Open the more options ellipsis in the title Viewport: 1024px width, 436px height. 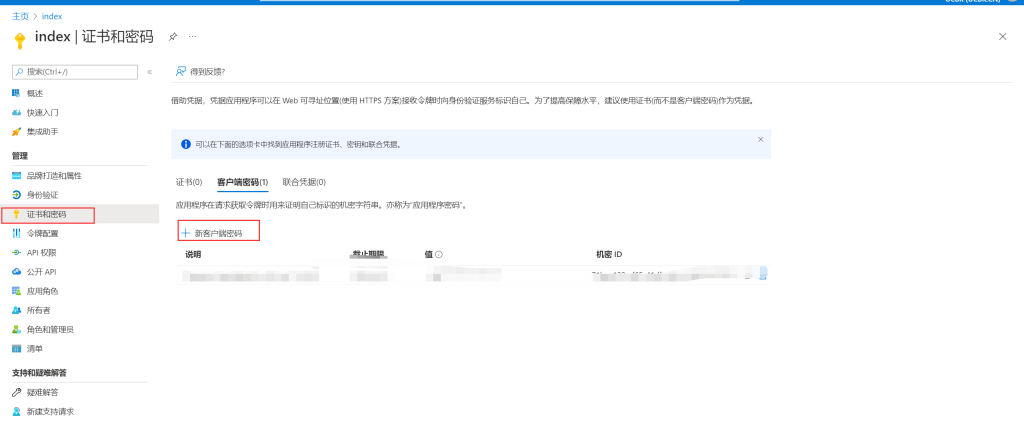pyautogui.click(x=192, y=37)
